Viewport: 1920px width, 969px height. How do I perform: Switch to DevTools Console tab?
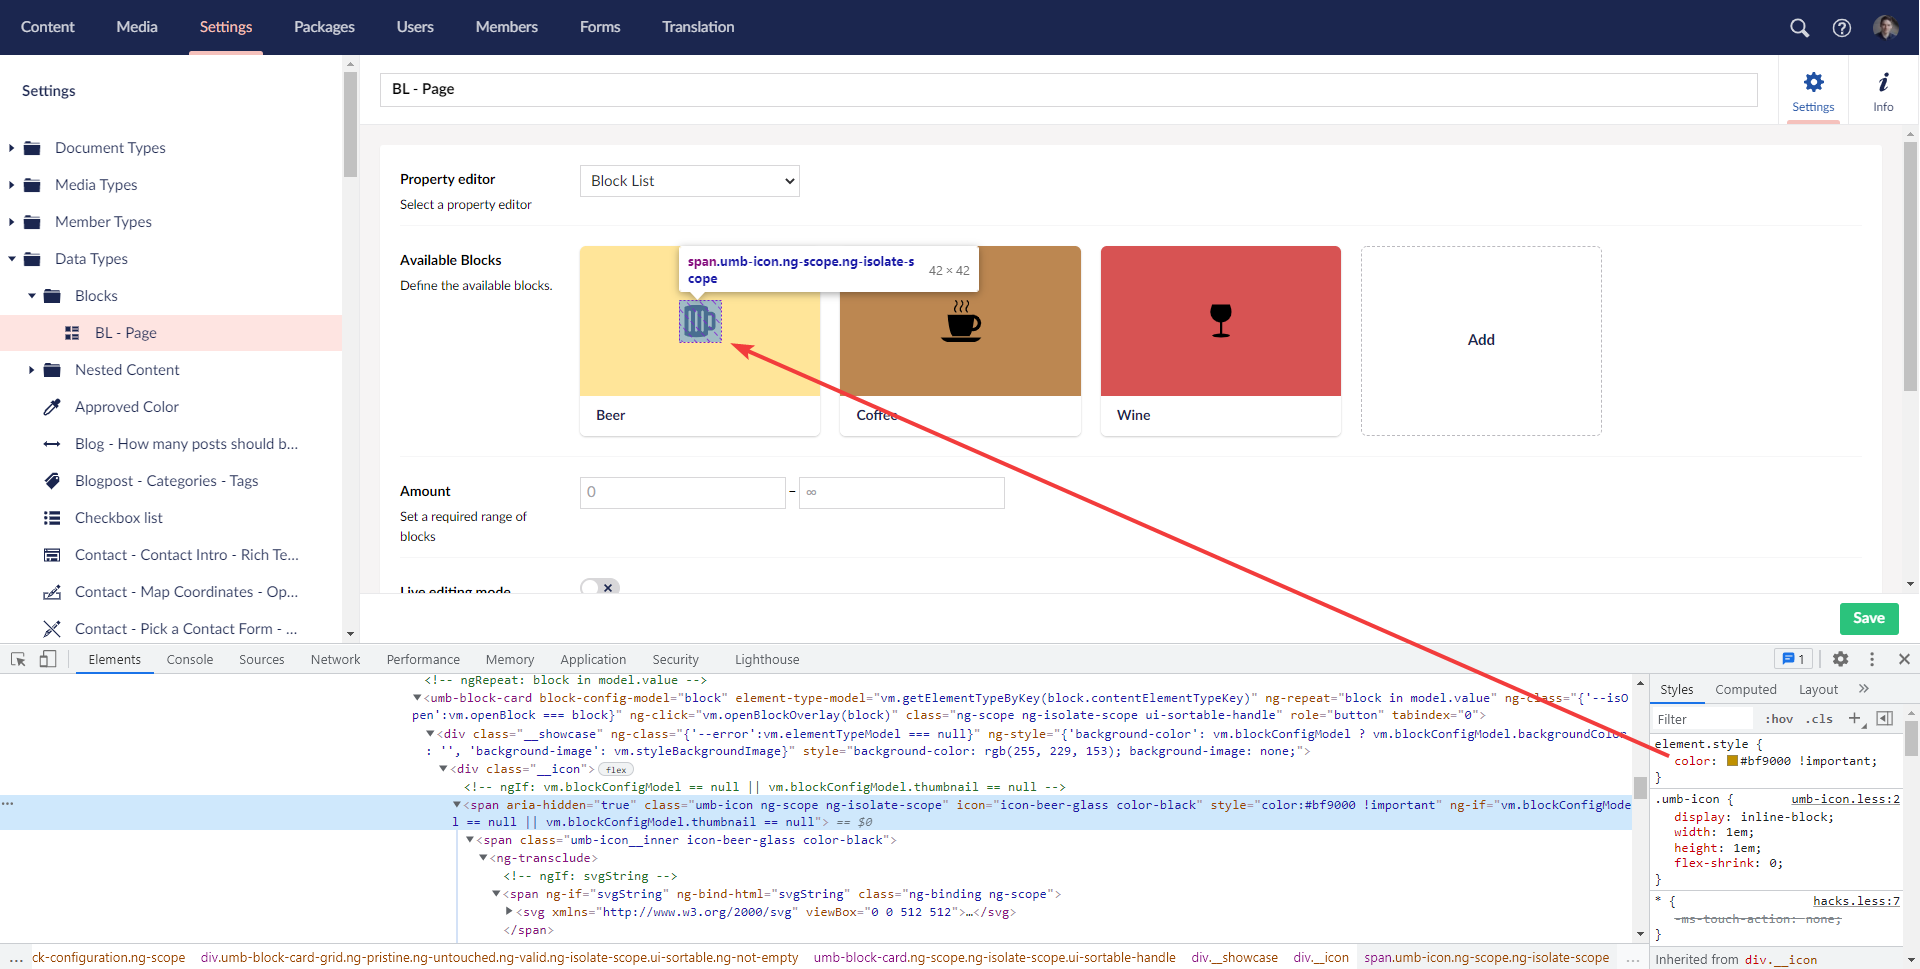[190, 659]
